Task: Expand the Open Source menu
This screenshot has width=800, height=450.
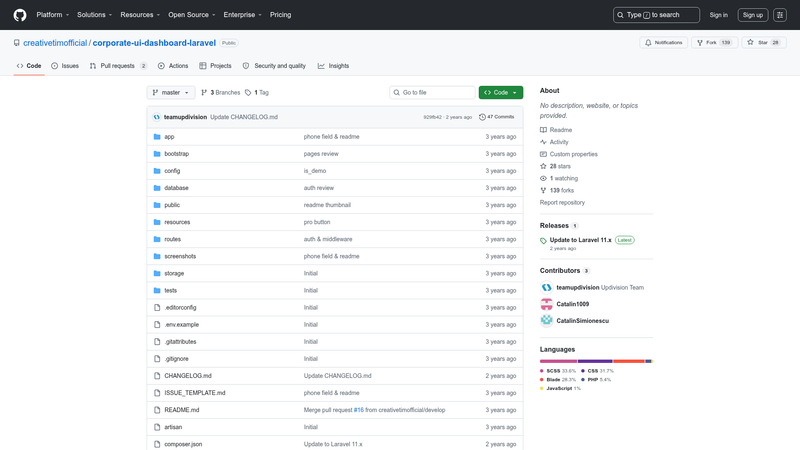Action: (192, 15)
